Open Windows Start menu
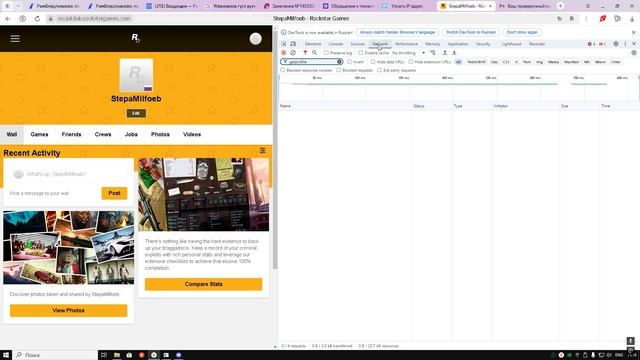640x360 pixels. point(6,355)
